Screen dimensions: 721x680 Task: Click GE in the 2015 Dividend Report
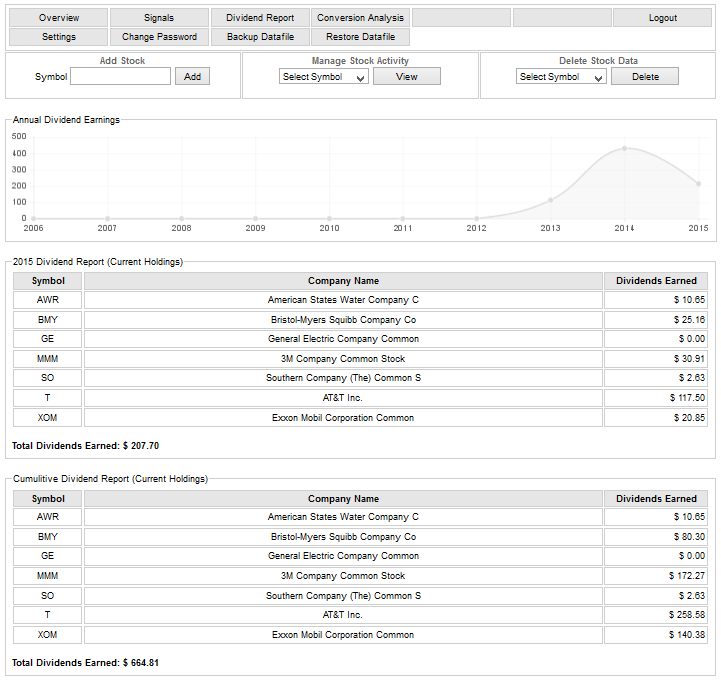click(48, 339)
